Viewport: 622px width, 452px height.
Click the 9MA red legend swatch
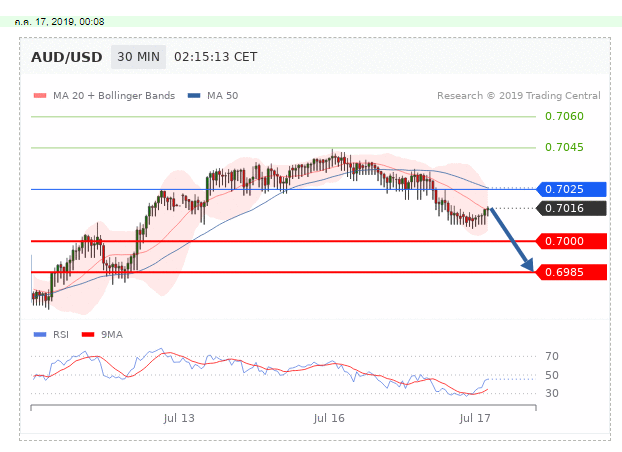(x=88, y=335)
